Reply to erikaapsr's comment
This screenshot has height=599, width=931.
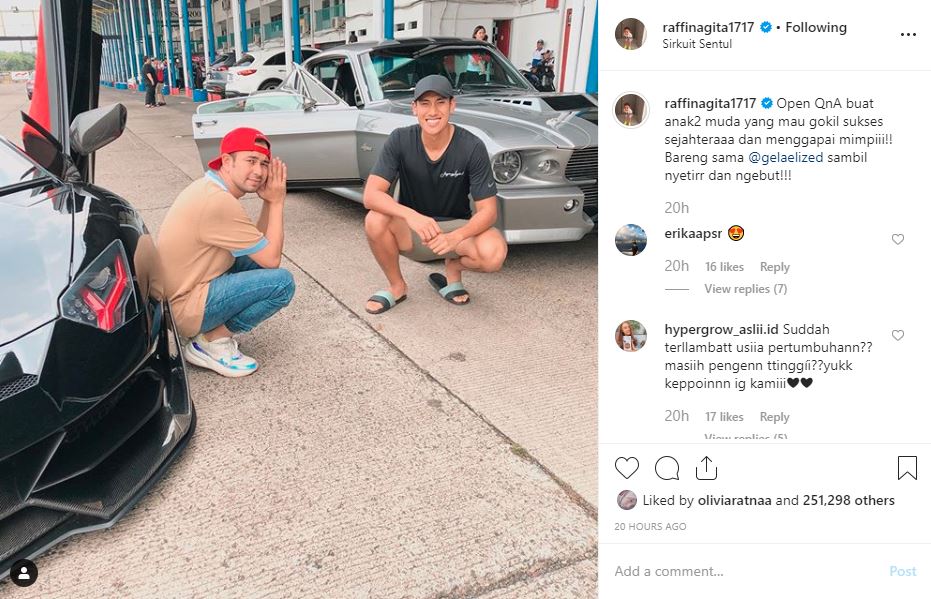point(774,267)
